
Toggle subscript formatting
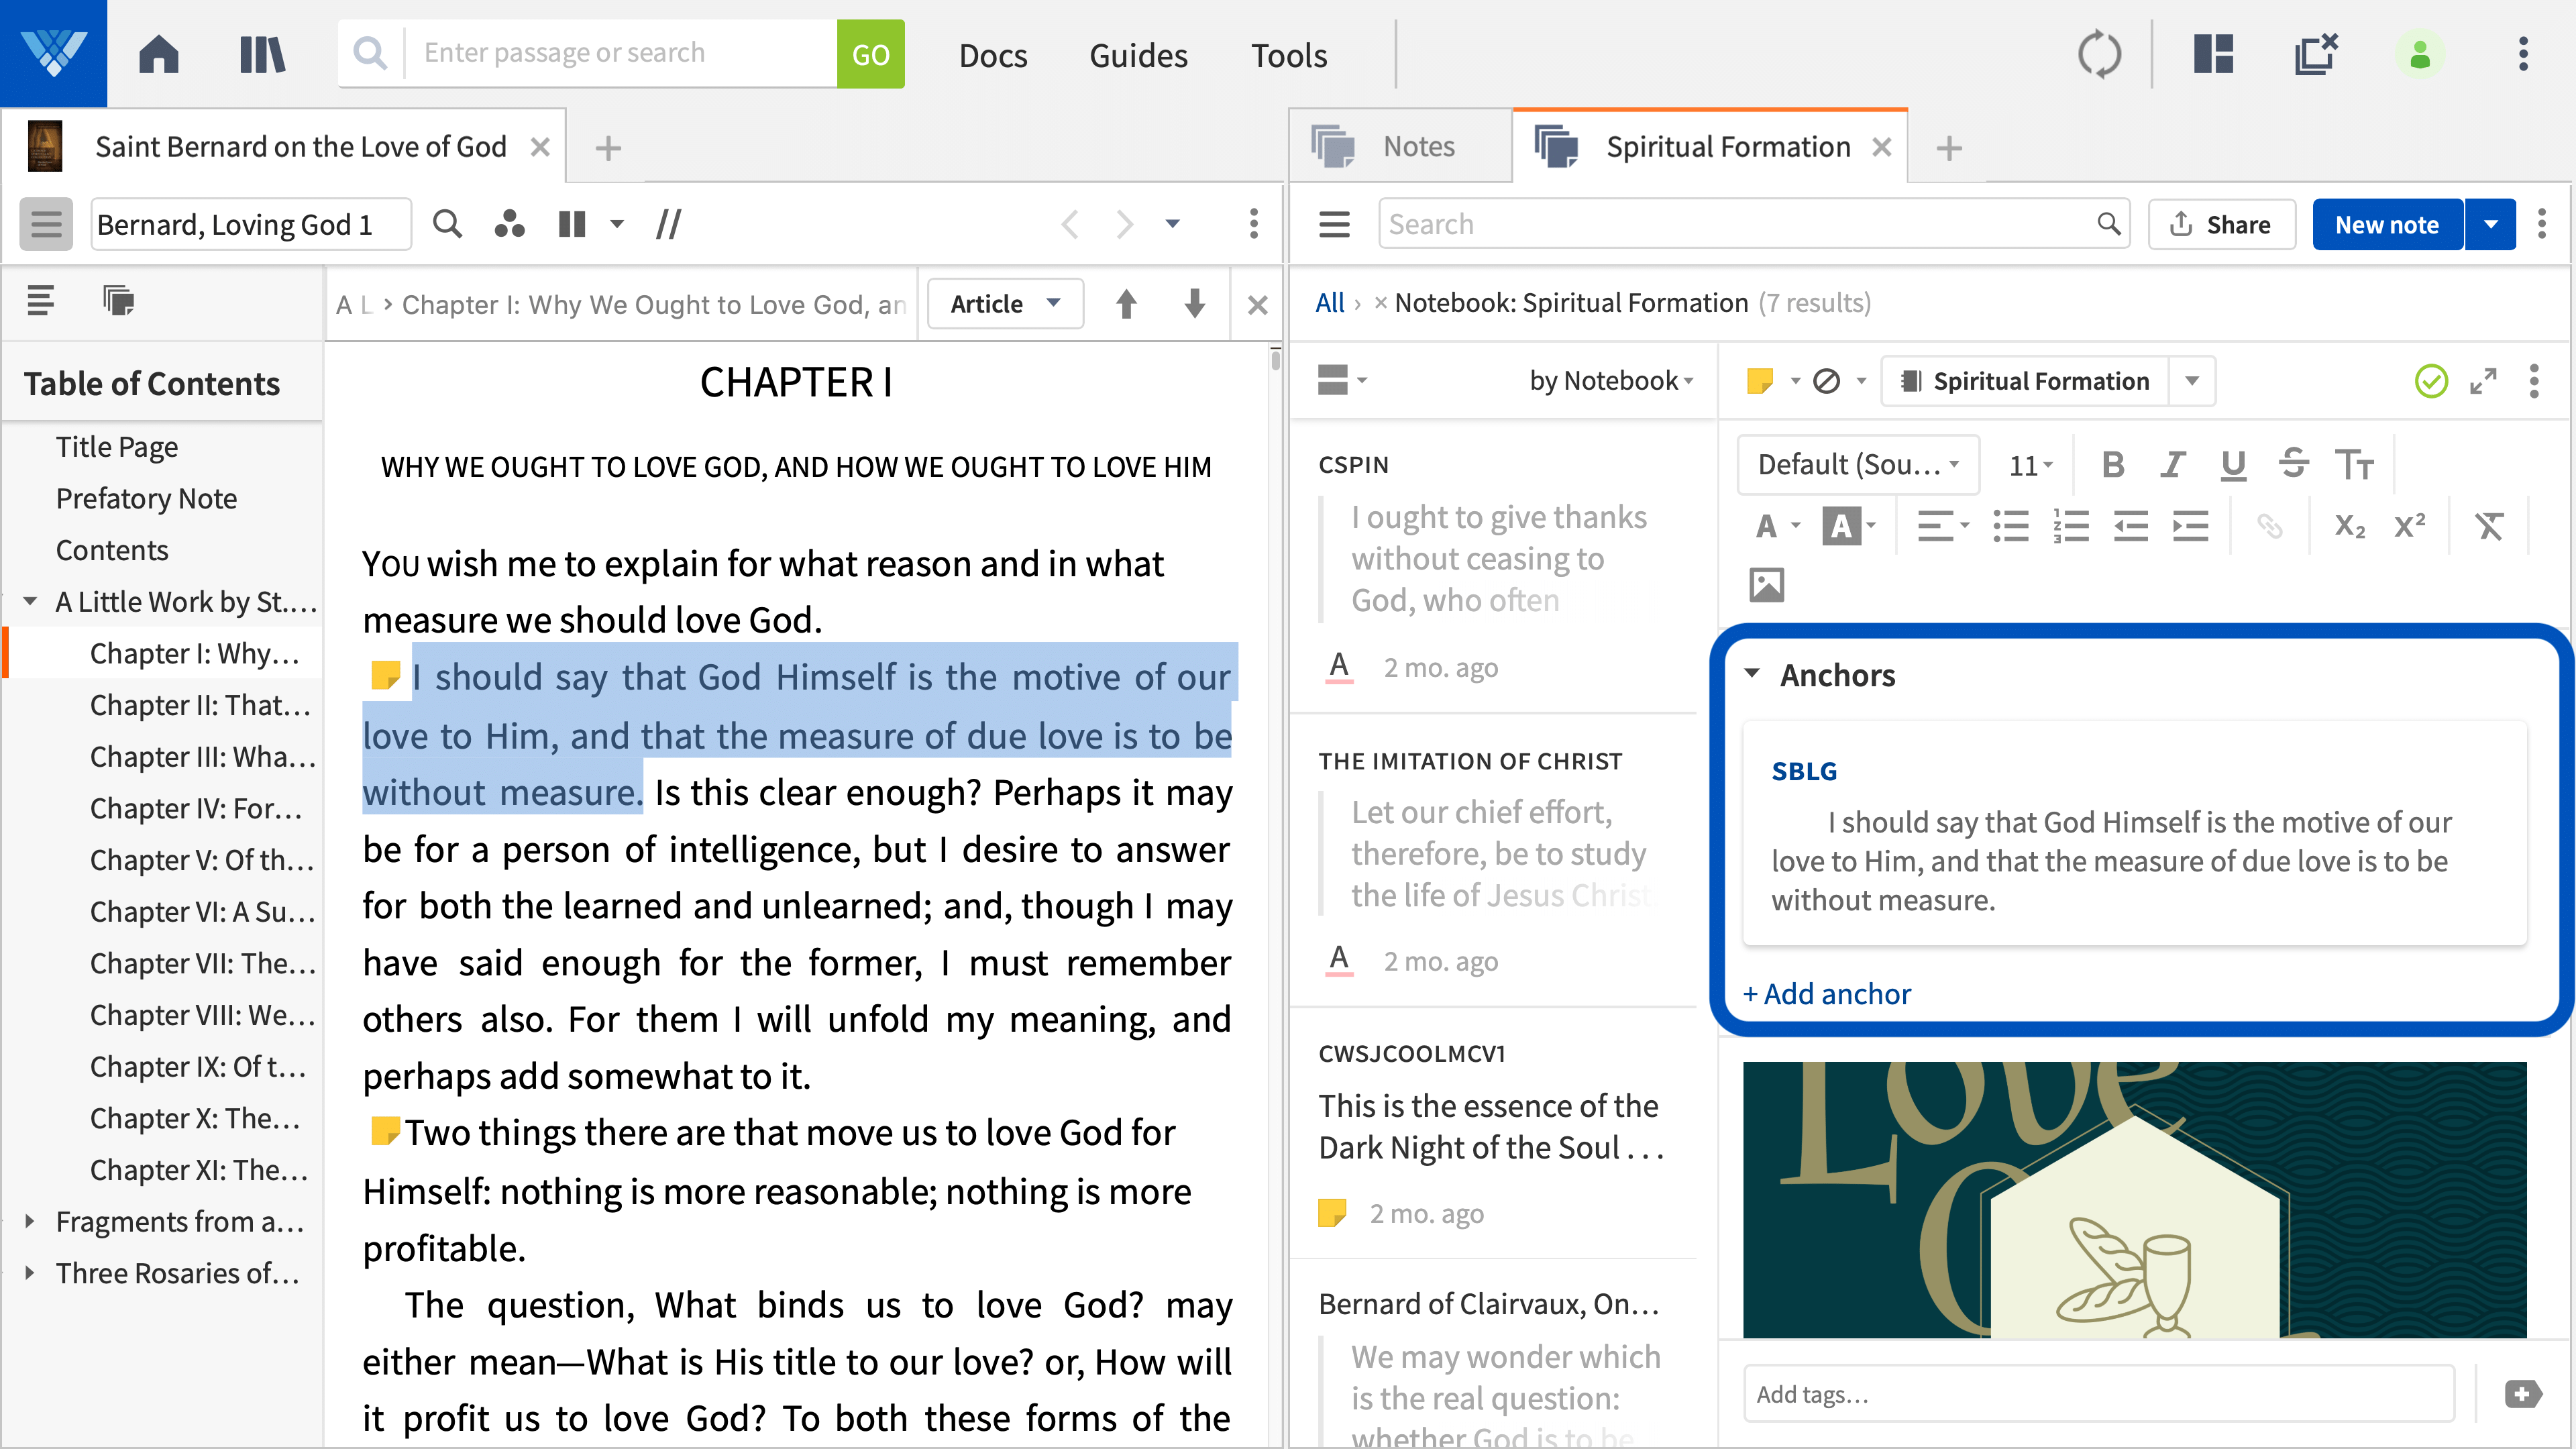[2349, 526]
